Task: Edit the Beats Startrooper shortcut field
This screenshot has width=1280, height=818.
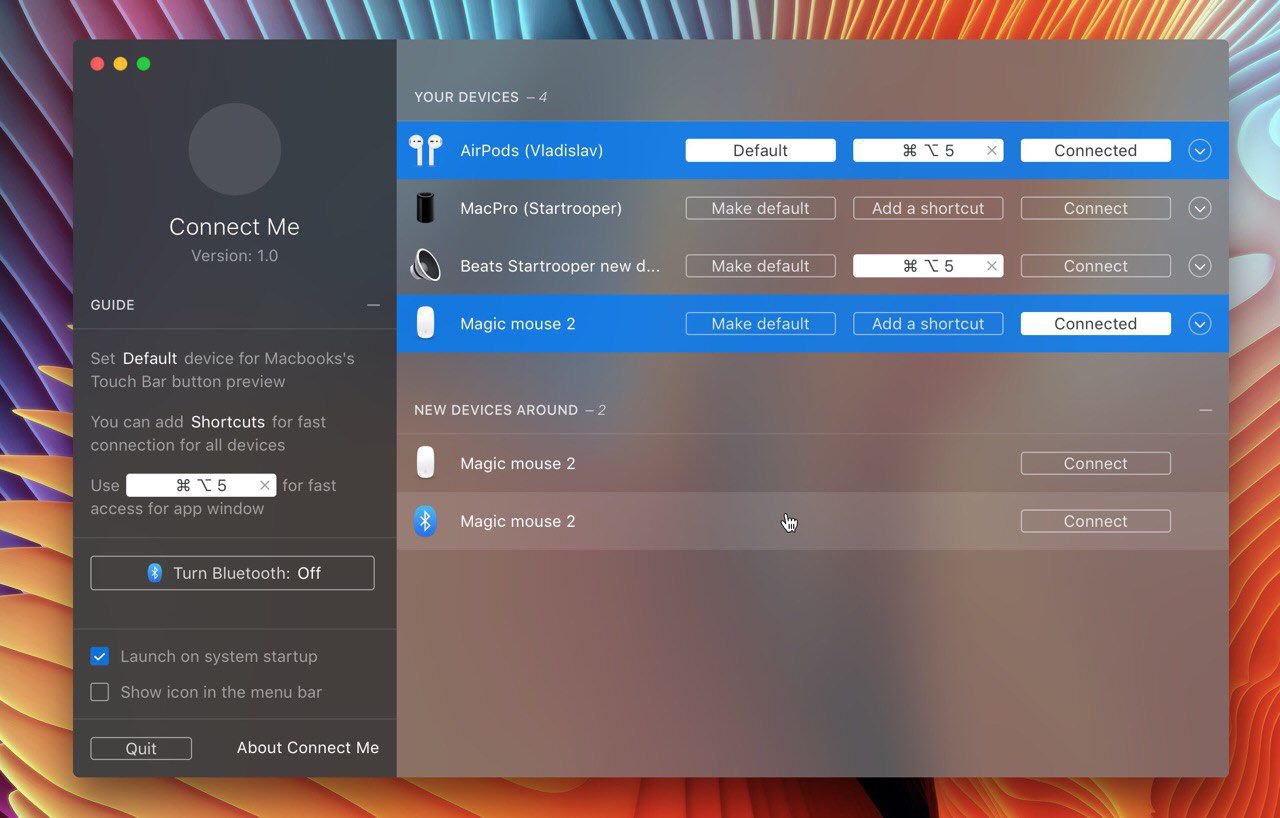Action: pyautogui.click(x=928, y=266)
